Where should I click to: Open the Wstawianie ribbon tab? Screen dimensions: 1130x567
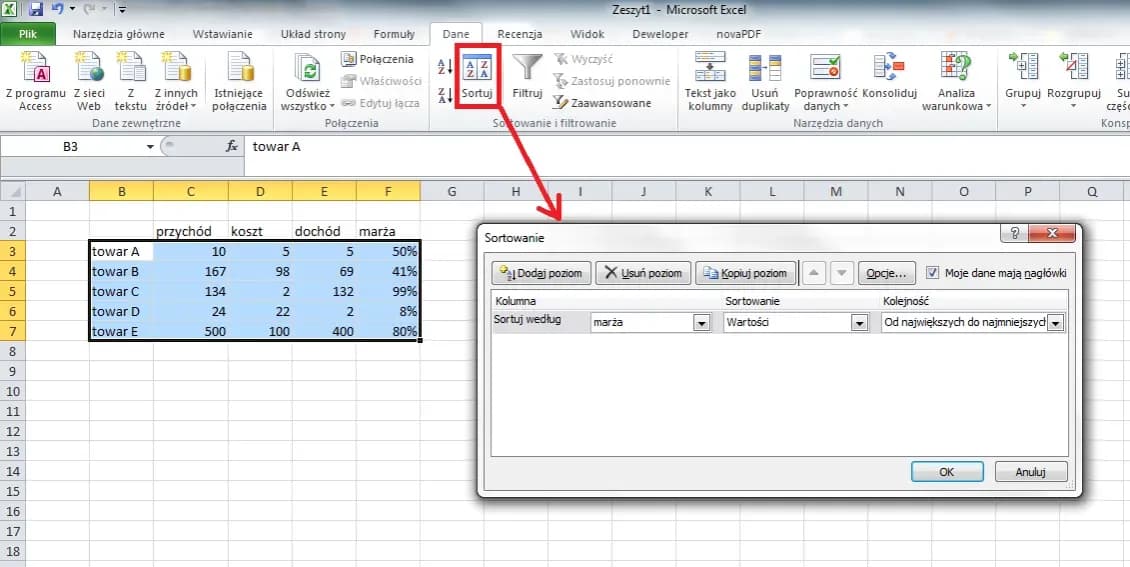[222, 34]
